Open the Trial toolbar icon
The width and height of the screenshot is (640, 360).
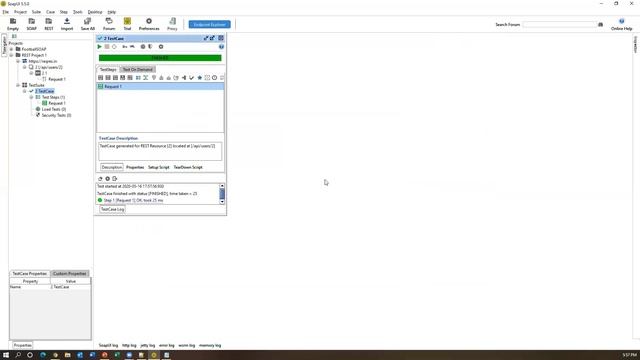(x=127, y=24)
